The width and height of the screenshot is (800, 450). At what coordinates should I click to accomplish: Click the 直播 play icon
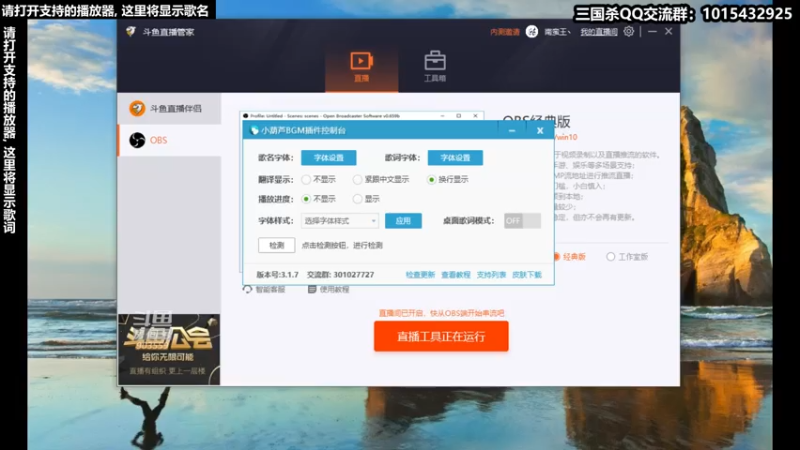click(x=361, y=61)
